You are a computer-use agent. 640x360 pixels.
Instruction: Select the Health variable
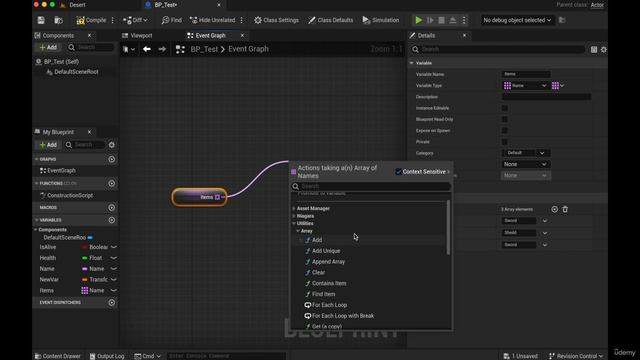[48, 258]
